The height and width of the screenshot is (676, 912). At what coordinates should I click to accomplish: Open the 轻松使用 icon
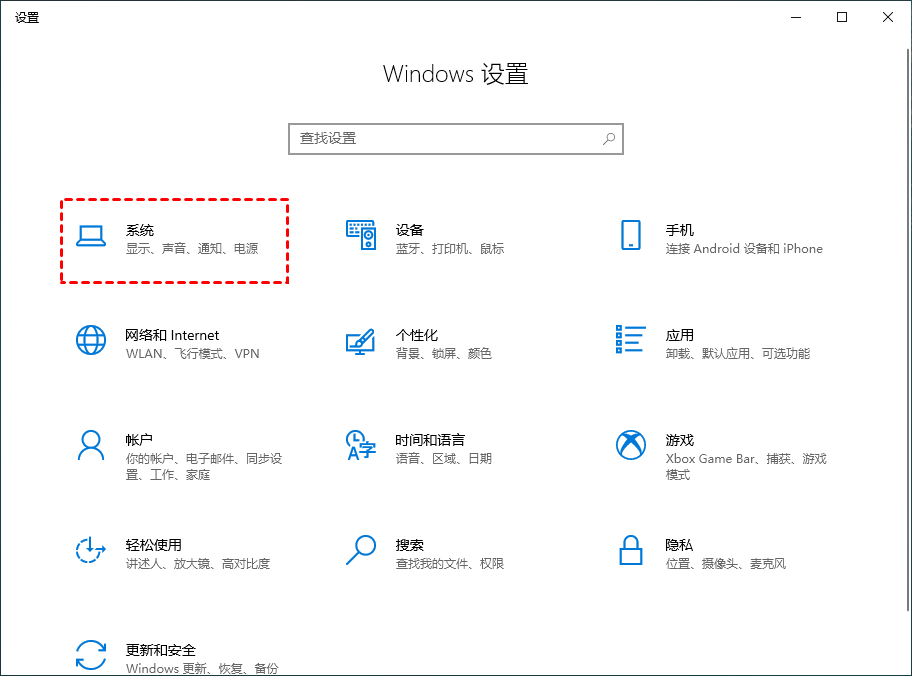point(91,550)
